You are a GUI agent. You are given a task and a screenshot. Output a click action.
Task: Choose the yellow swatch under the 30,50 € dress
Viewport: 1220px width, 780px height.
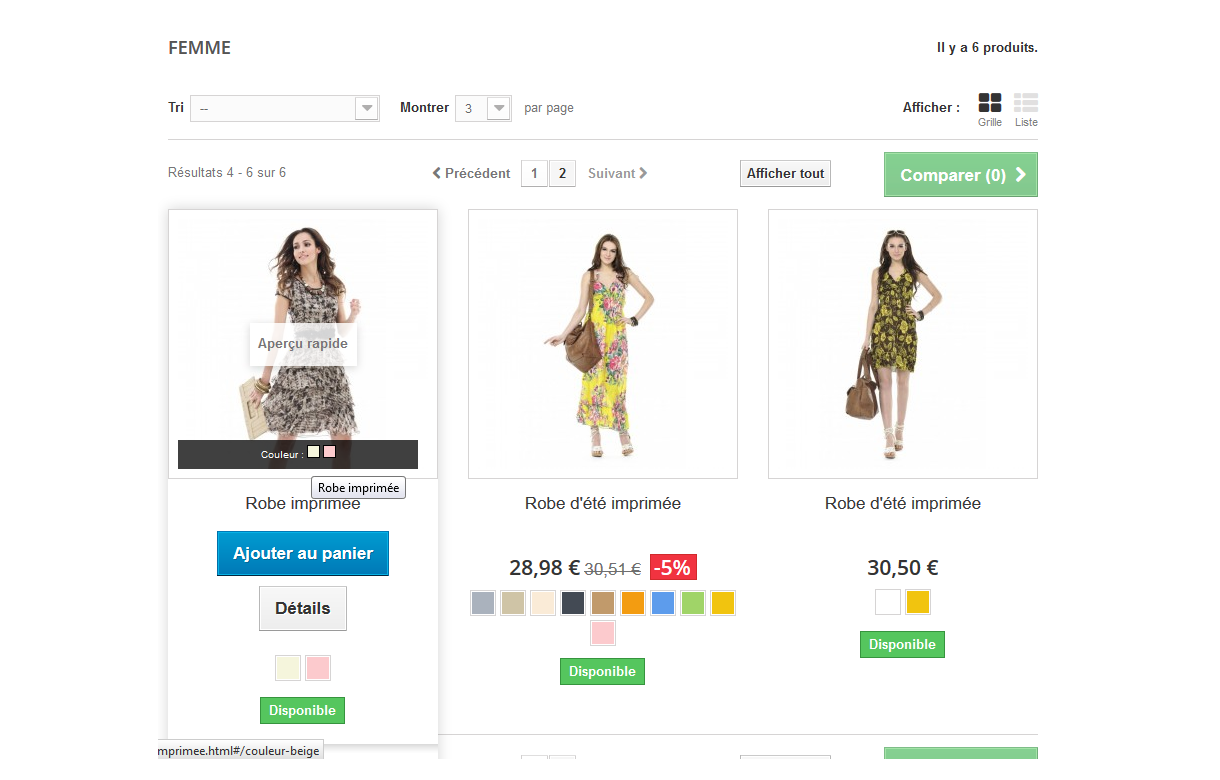coord(918,603)
